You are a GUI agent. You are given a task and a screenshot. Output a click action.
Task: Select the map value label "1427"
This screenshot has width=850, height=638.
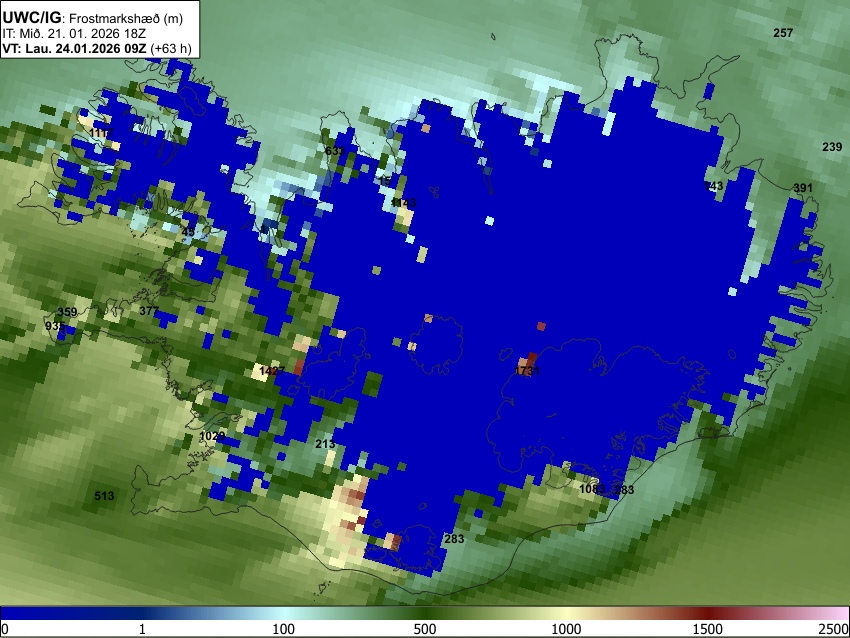pyautogui.click(x=272, y=371)
